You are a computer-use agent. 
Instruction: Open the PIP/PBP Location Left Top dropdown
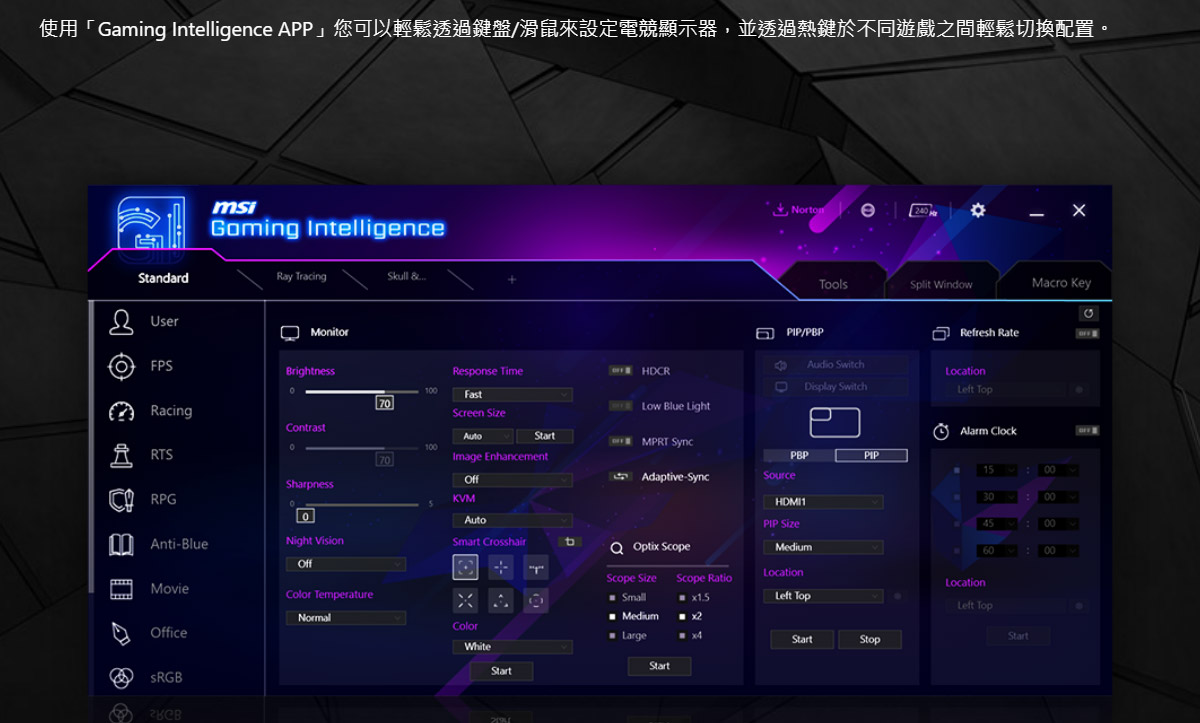(x=823, y=596)
